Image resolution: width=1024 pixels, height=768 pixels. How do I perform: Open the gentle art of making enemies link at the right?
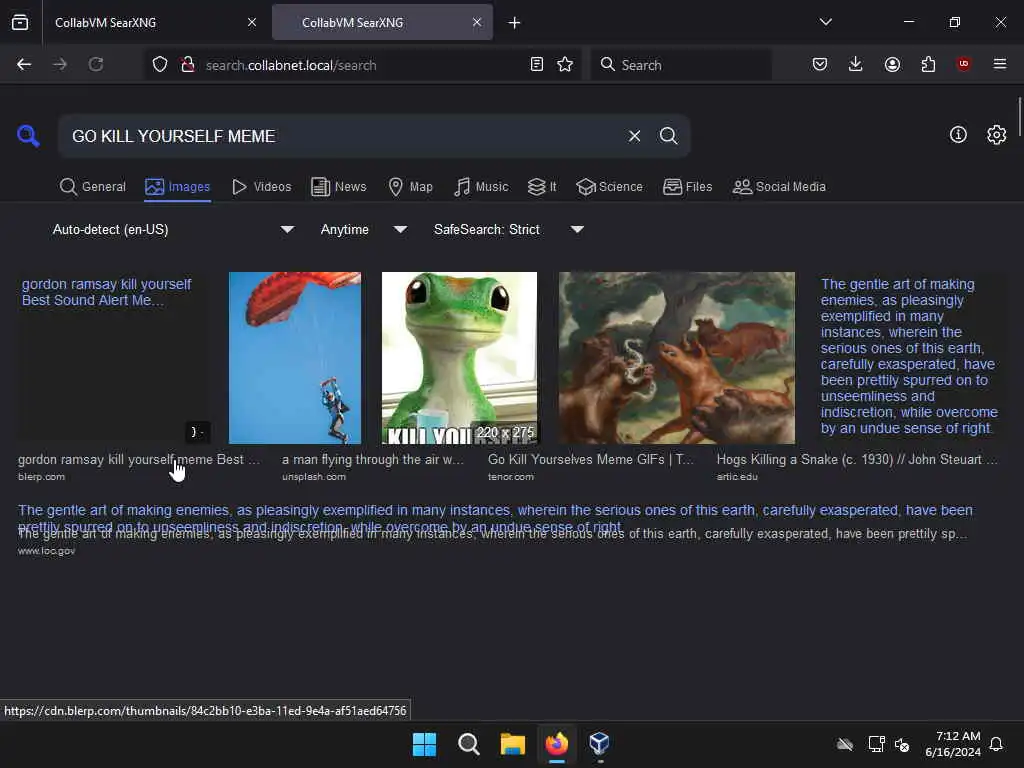click(909, 356)
